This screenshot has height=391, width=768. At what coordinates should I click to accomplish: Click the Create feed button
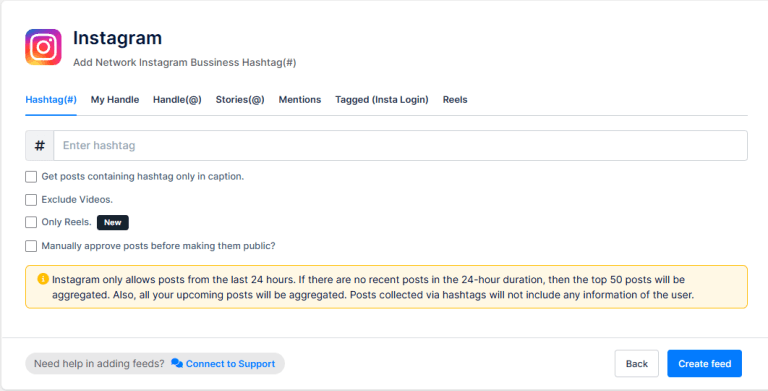pyautogui.click(x=704, y=364)
